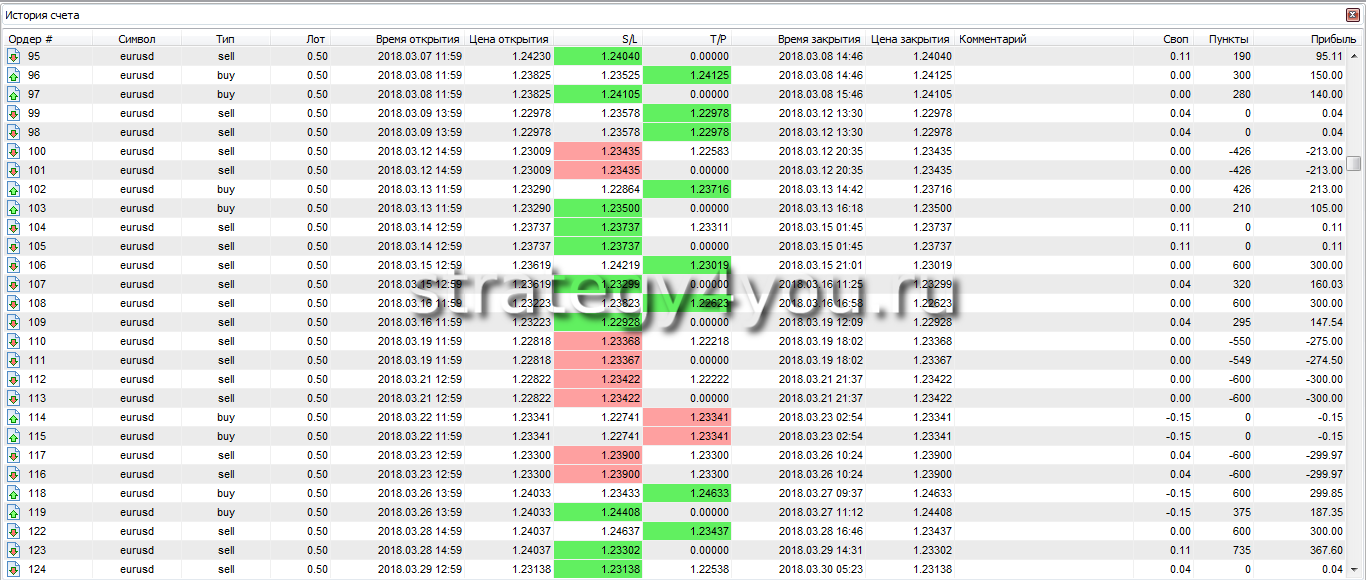The height and width of the screenshot is (580, 1366).
Task: Select the red S/L cell of order 112
Action: tap(598, 379)
